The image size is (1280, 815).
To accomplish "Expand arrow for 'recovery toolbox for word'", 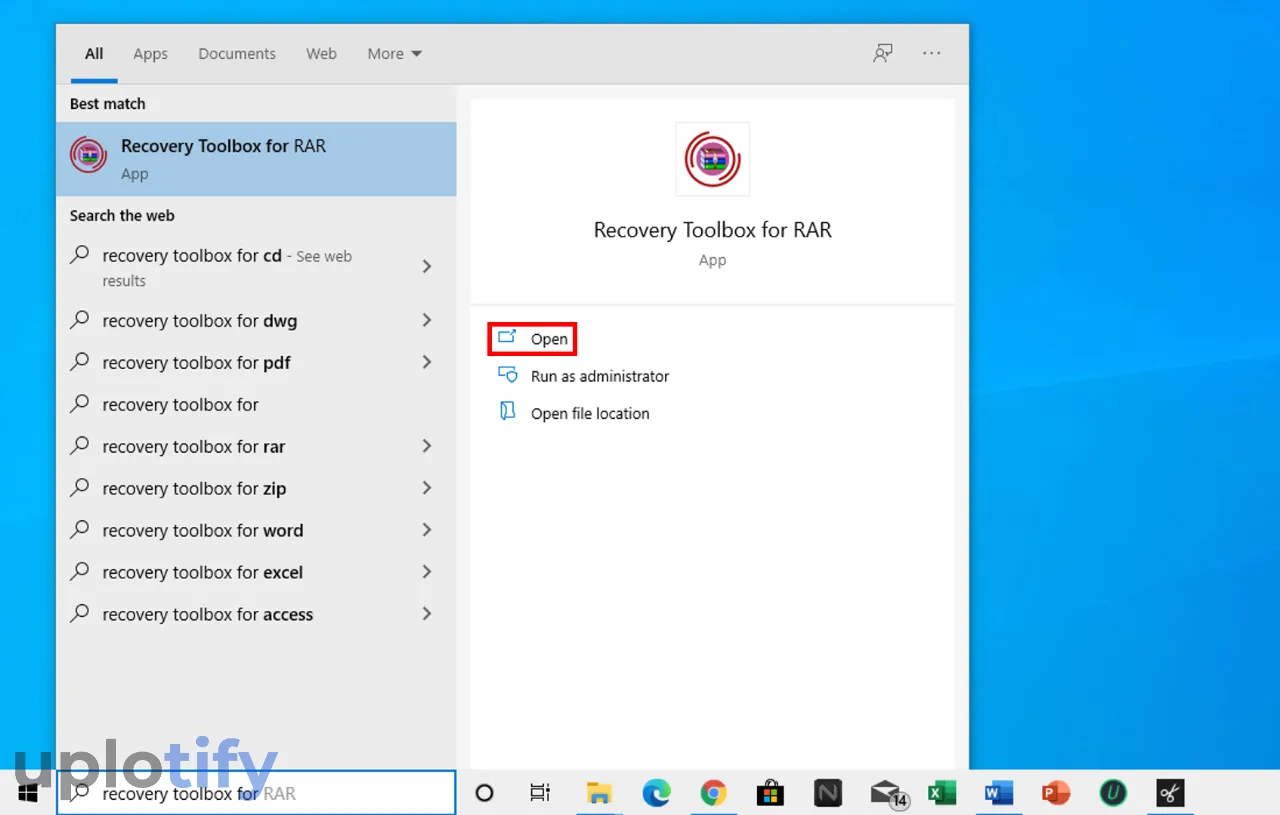I will tap(427, 530).
